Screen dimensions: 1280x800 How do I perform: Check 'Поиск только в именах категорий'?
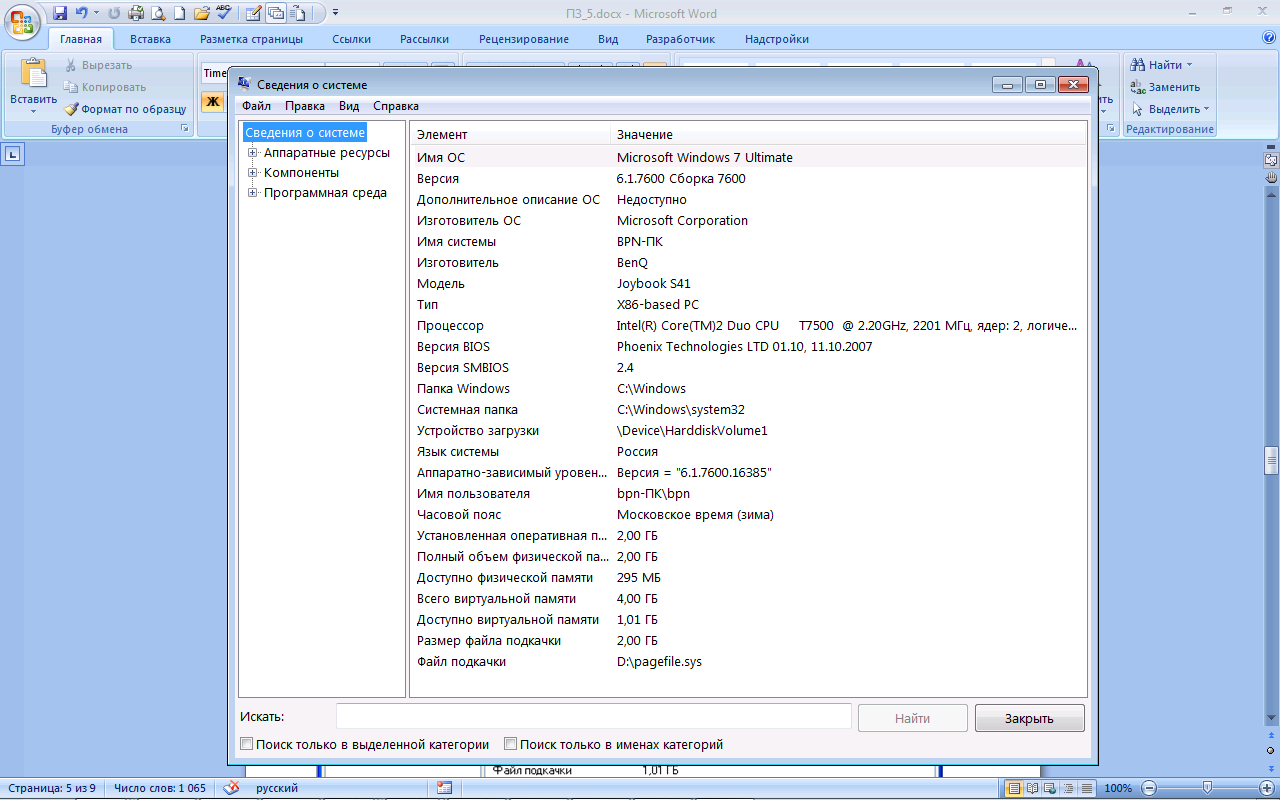(x=511, y=744)
